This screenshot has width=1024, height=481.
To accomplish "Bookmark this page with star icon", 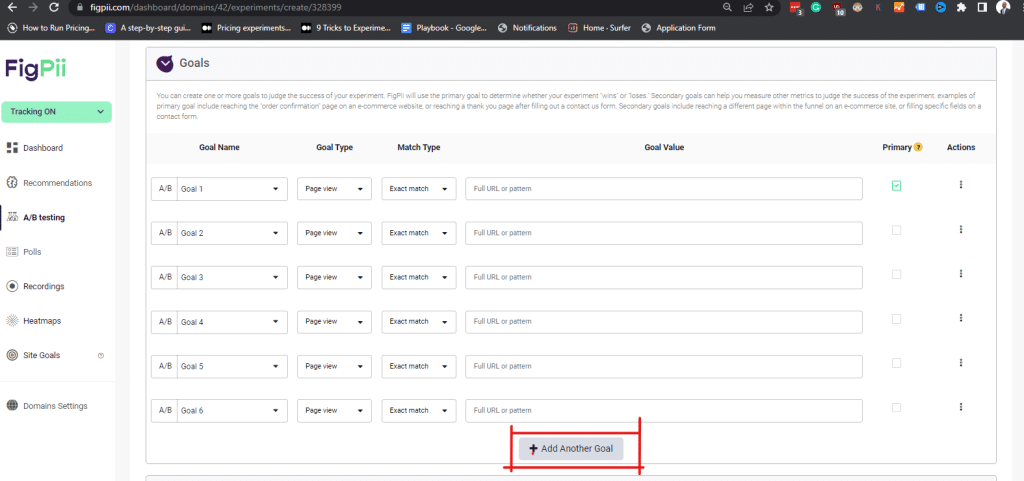I will 769,8.
